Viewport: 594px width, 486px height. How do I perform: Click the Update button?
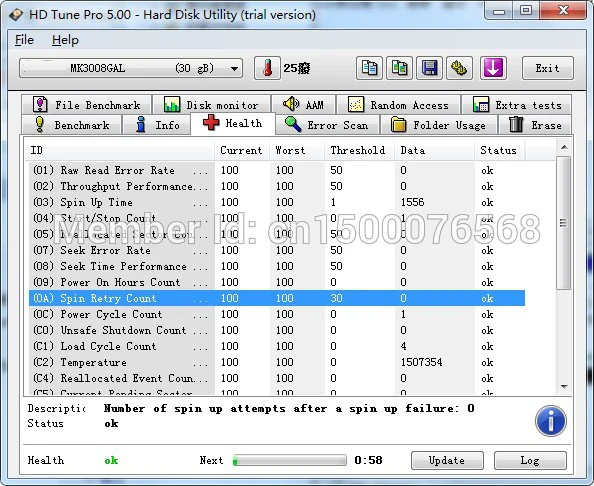(447, 460)
